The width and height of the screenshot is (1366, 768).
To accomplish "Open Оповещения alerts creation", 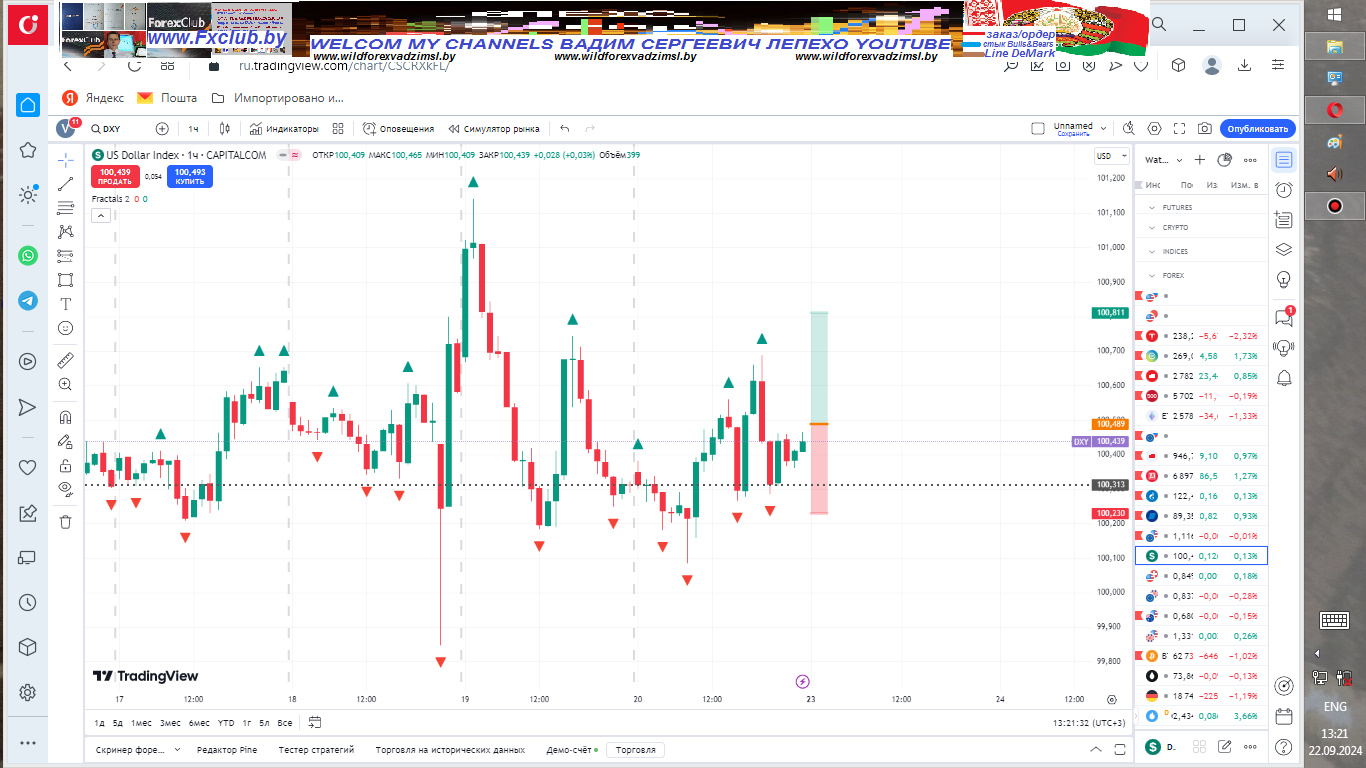I will 398,129.
